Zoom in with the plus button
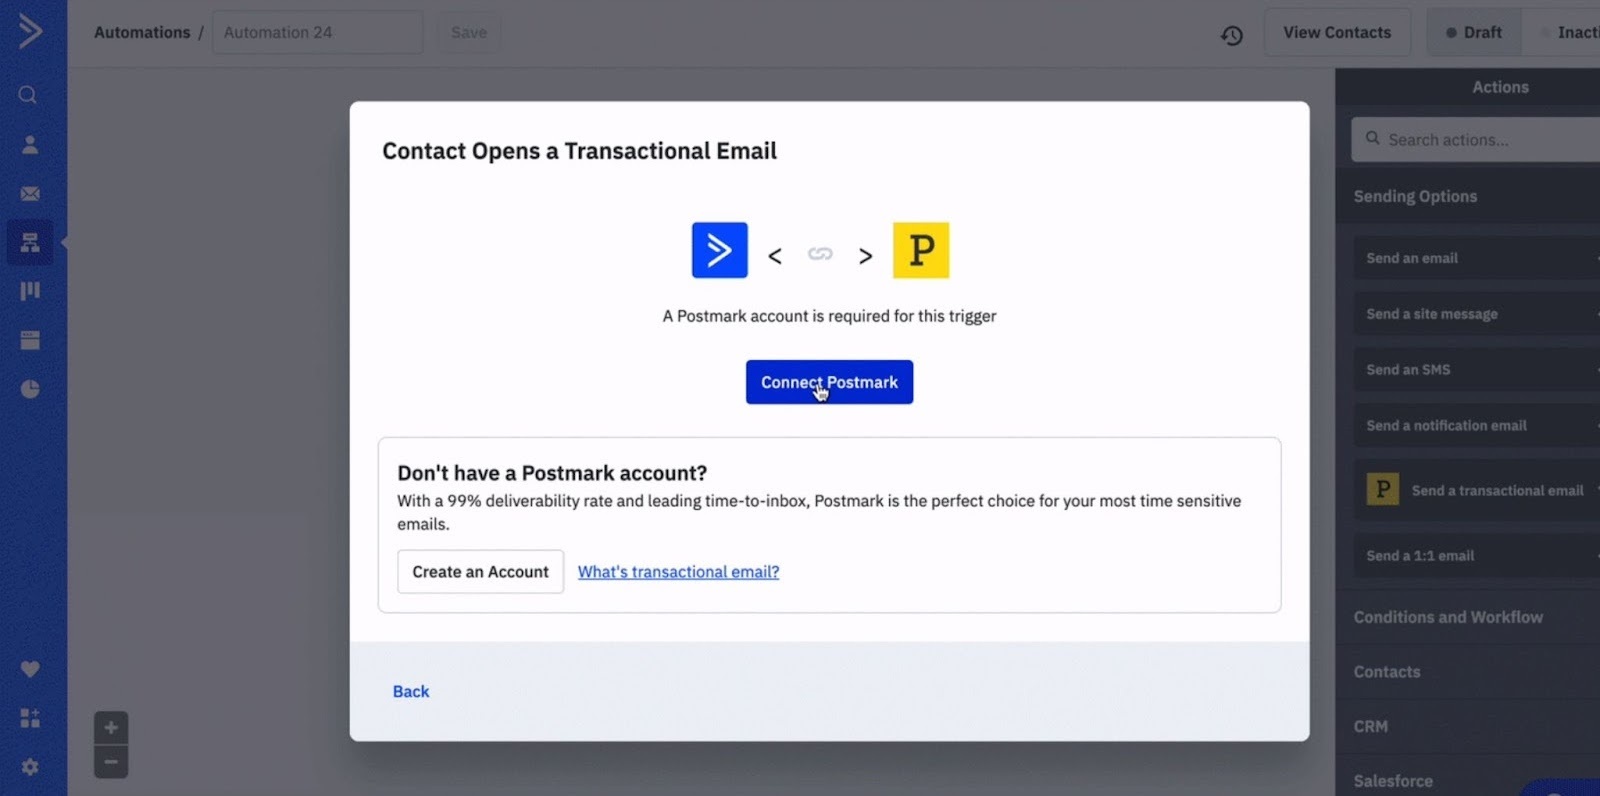1600x796 pixels. (x=111, y=727)
